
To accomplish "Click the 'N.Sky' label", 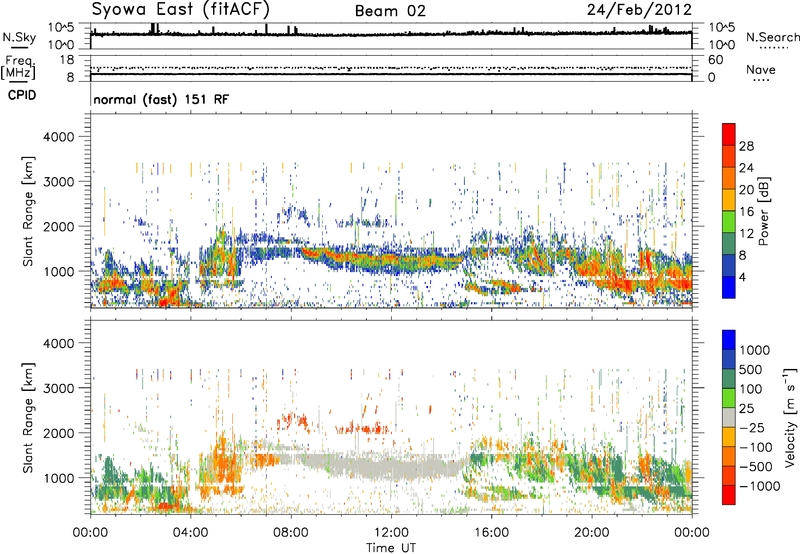I will [19, 37].
